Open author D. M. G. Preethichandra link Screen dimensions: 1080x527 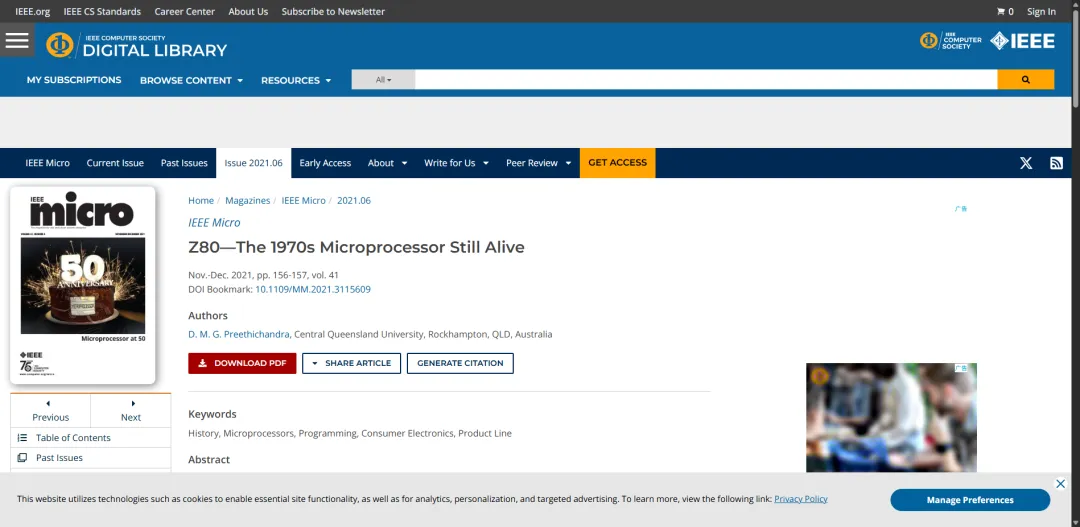(x=239, y=334)
